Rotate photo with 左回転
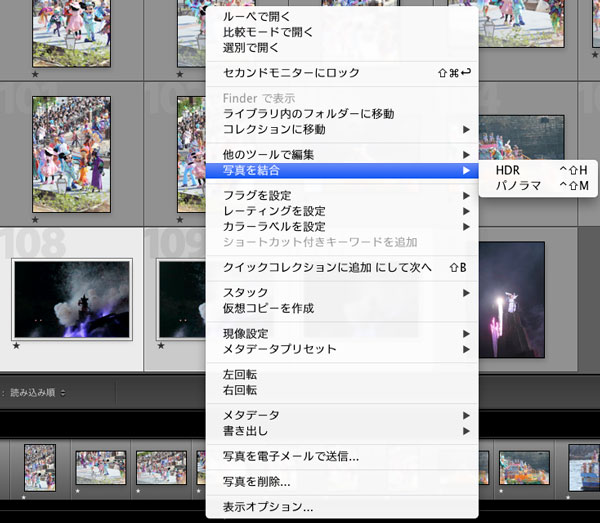The height and width of the screenshot is (523, 600). (x=342, y=375)
